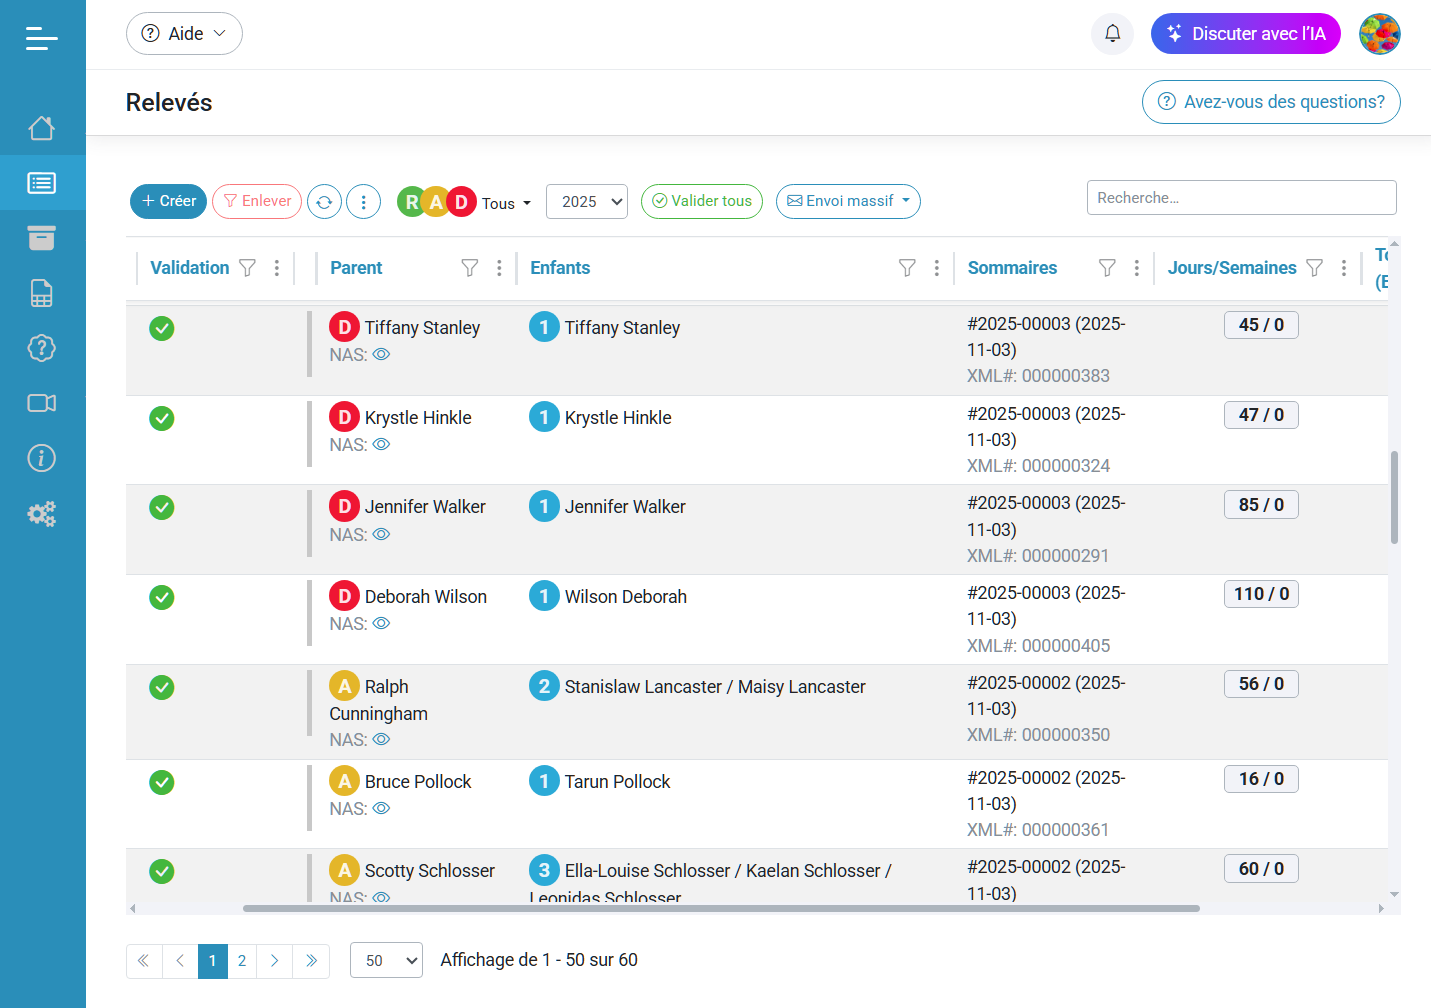
Task: Toggle NAS visibility for Bruce Pollock
Action: (x=381, y=809)
